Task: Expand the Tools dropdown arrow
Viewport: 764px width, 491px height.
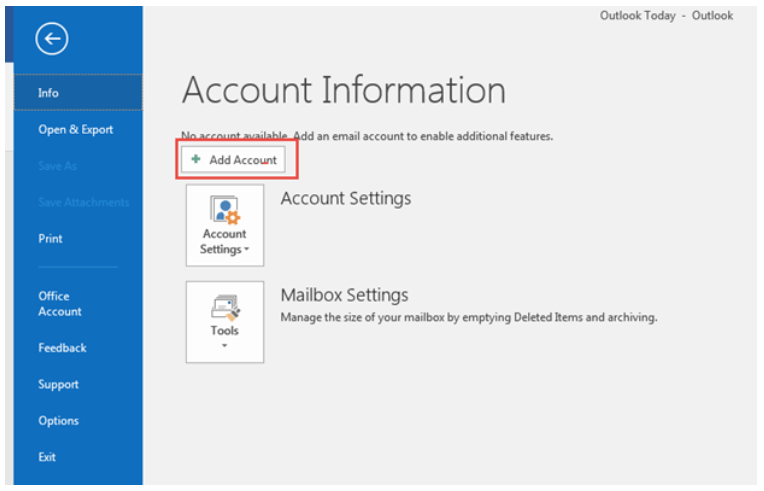Action: [x=224, y=346]
